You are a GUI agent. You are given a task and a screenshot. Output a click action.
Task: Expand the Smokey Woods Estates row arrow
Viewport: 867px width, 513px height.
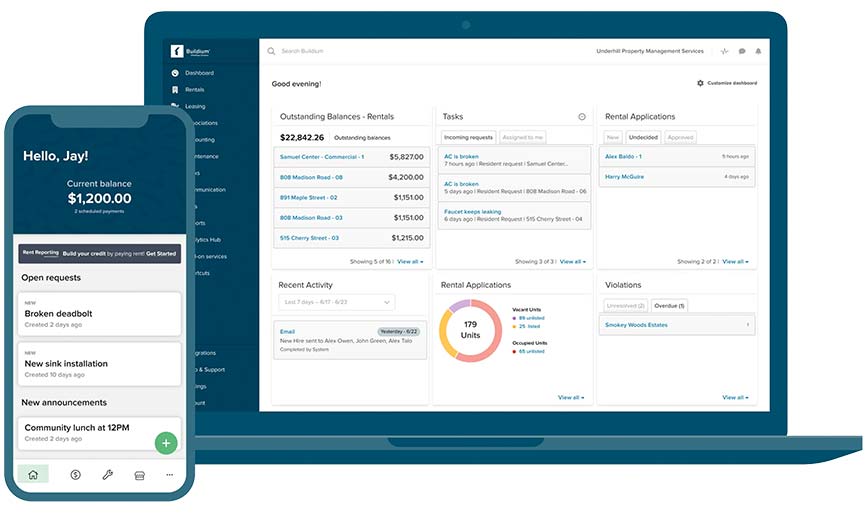coord(748,324)
